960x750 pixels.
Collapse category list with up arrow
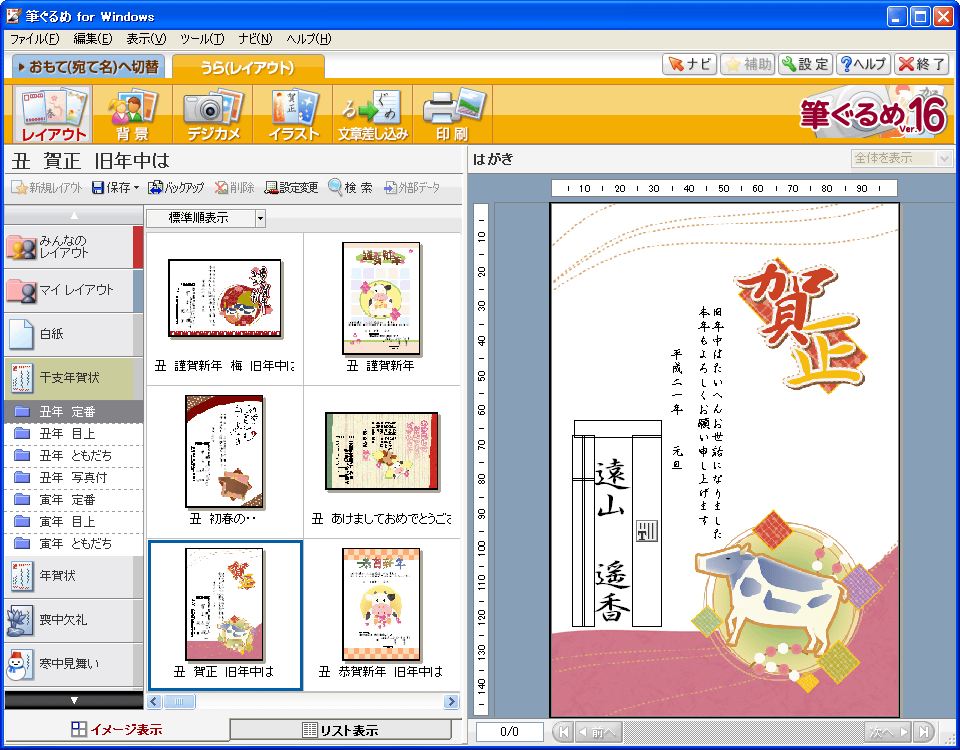pyautogui.click(x=74, y=215)
